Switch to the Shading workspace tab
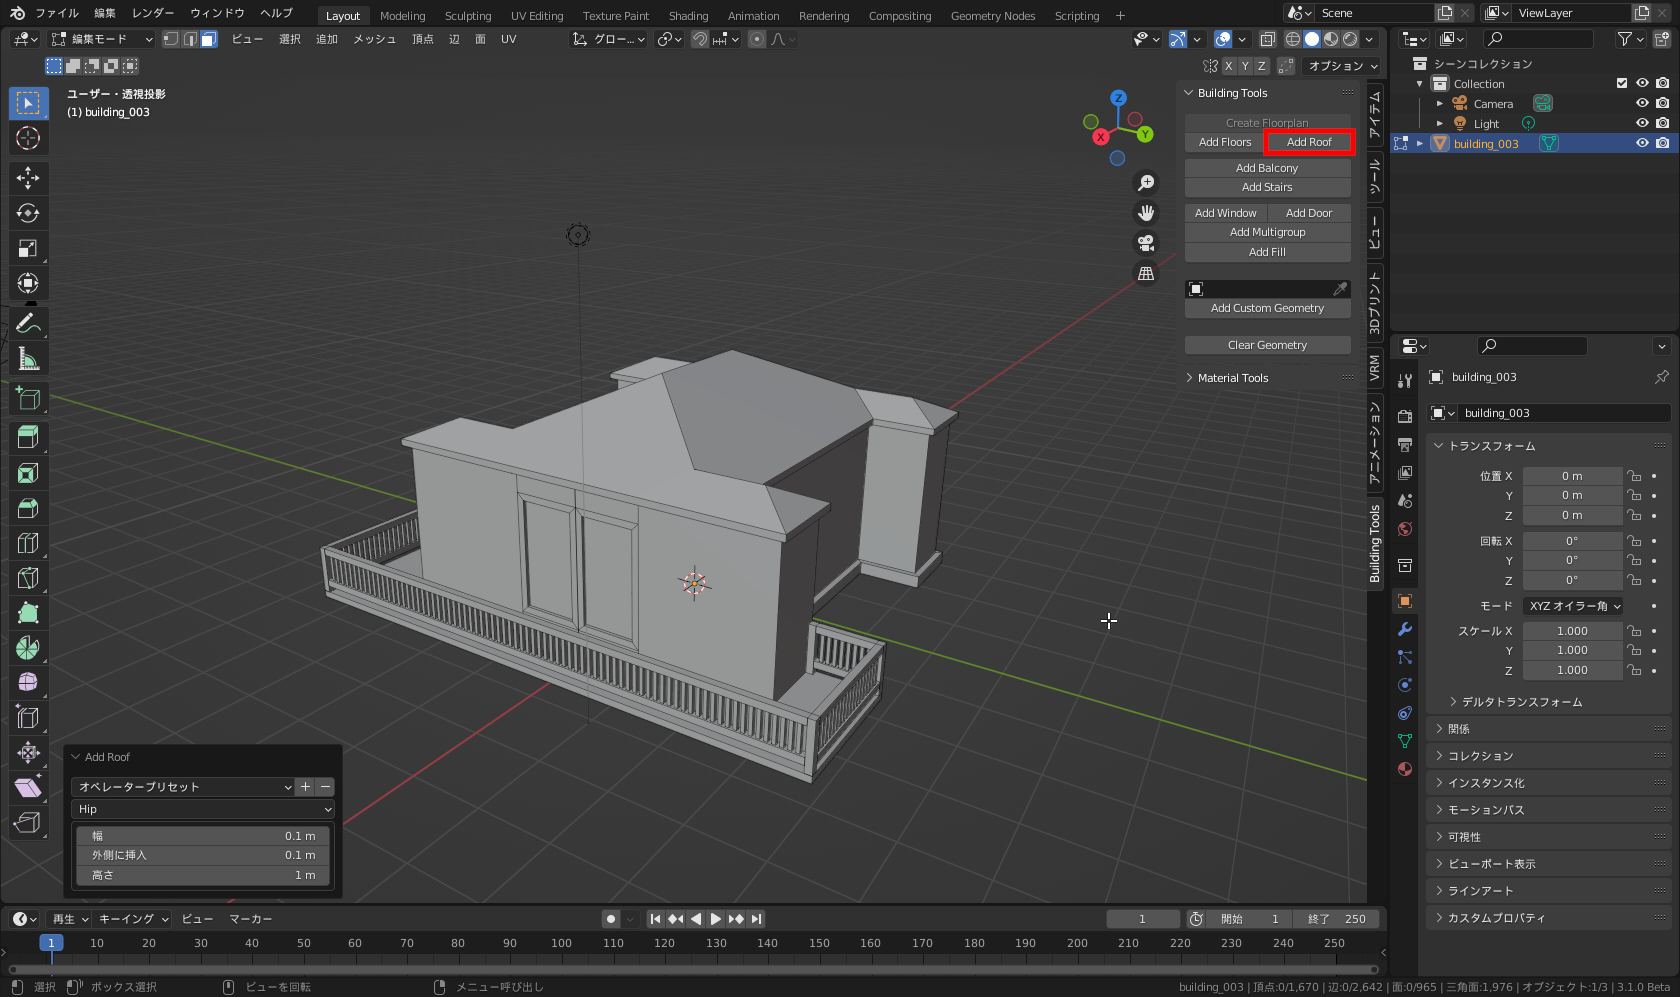Image resolution: width=1680 pixels, height=997 pixels. point(688,15)
